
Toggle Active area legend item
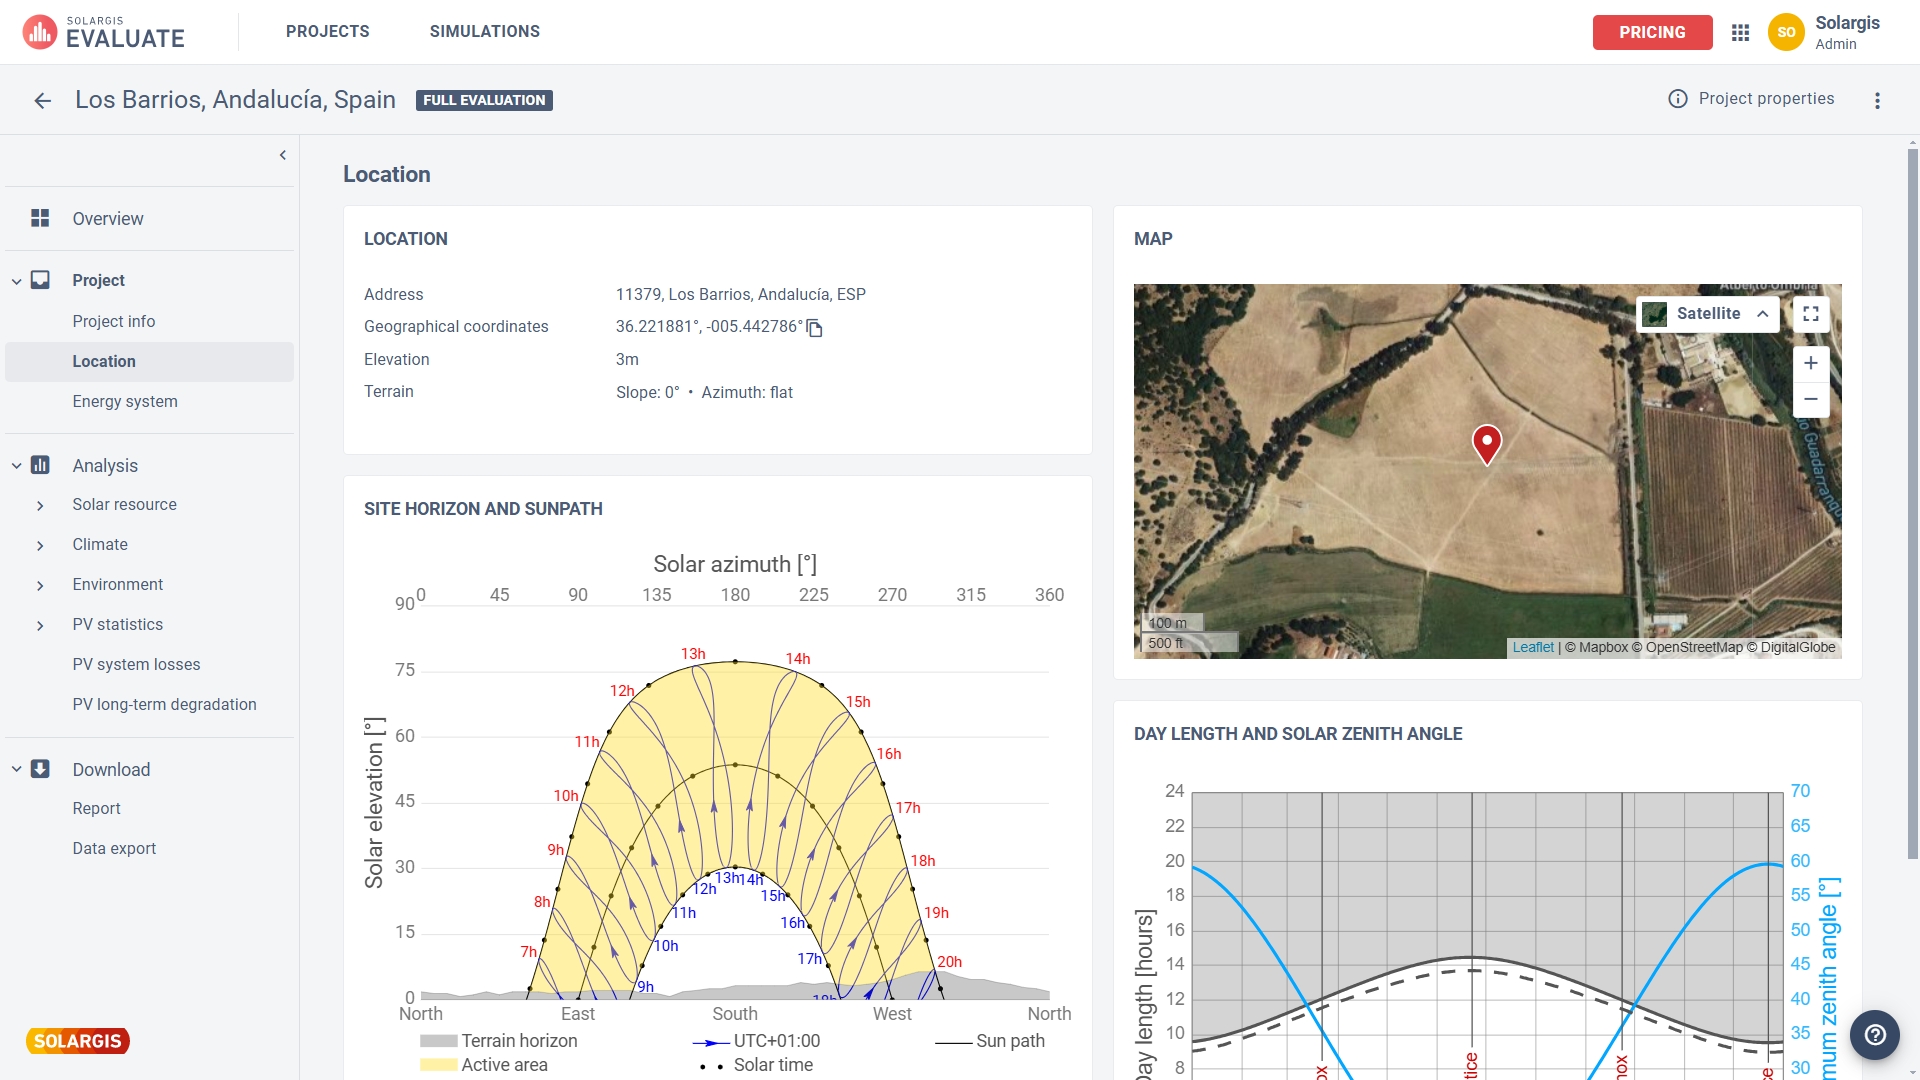point(484,1065)
